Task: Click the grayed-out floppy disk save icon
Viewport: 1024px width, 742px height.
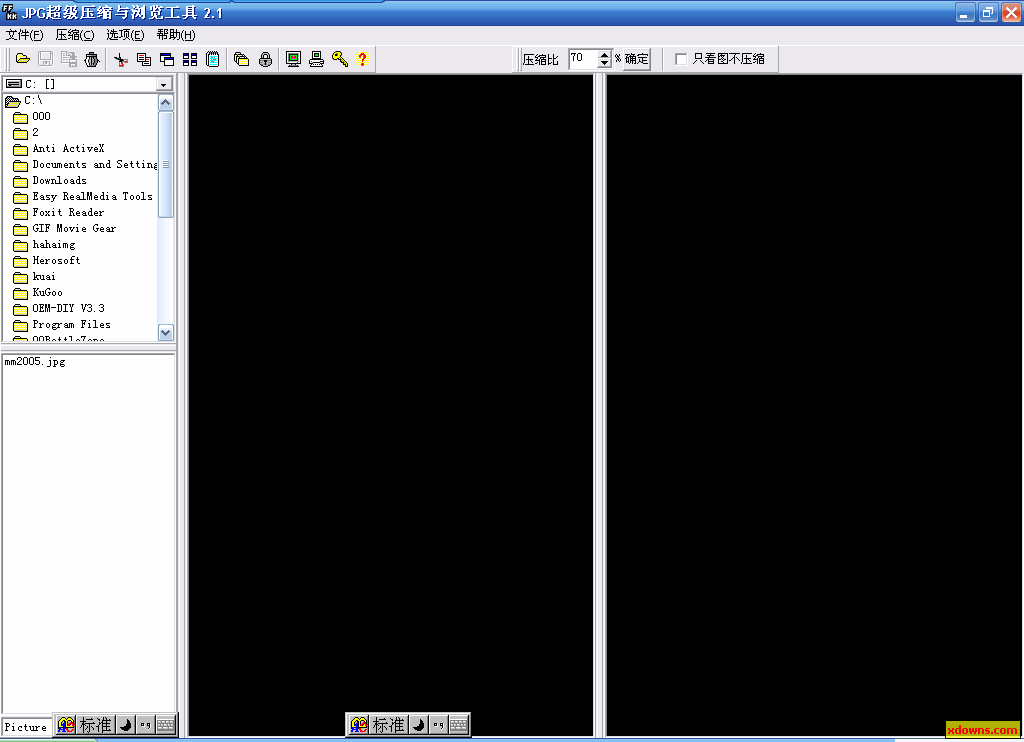Action: pyautogui.click(x=46, y=59)
